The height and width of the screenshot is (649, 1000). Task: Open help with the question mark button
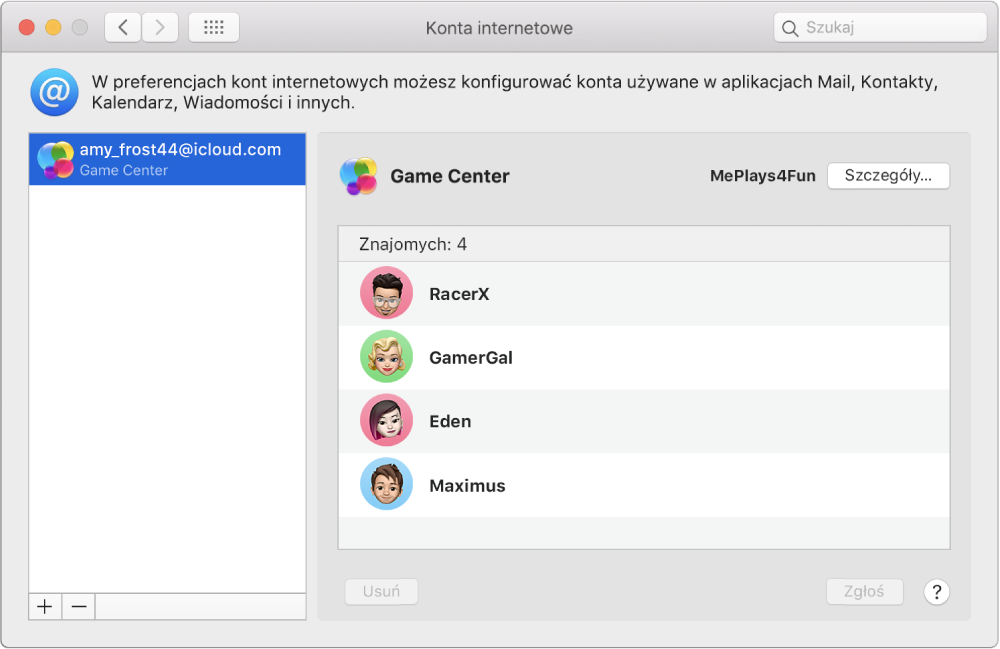coord(936,592)
